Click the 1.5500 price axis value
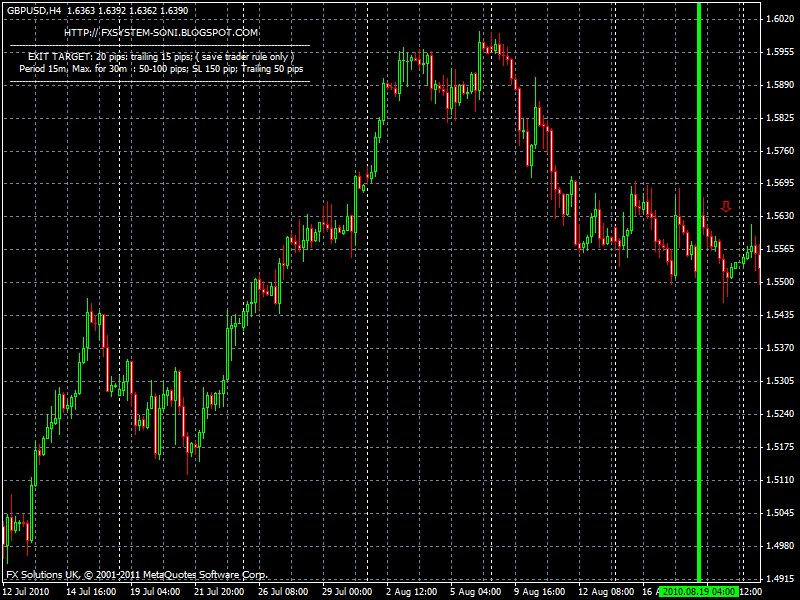800x600 pixels. coord(780,283)
